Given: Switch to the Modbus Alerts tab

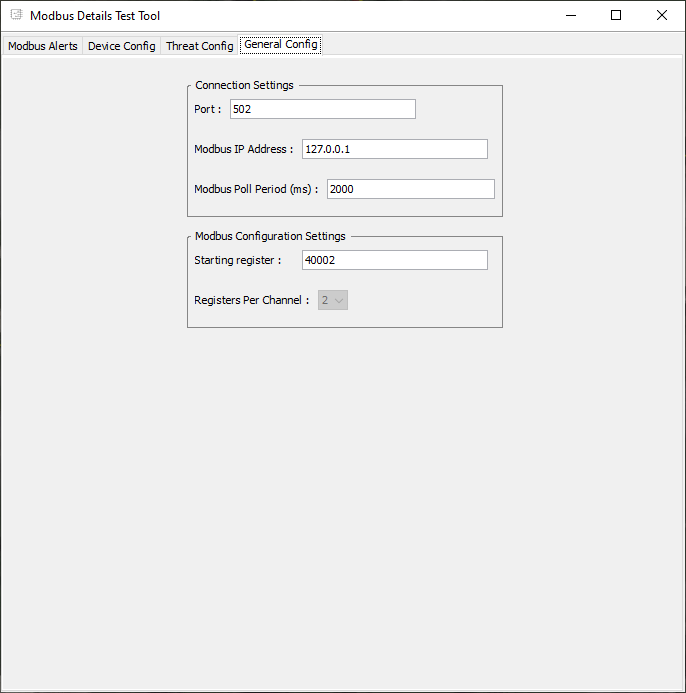Looking at the screenshot, I should click(43, 46).
